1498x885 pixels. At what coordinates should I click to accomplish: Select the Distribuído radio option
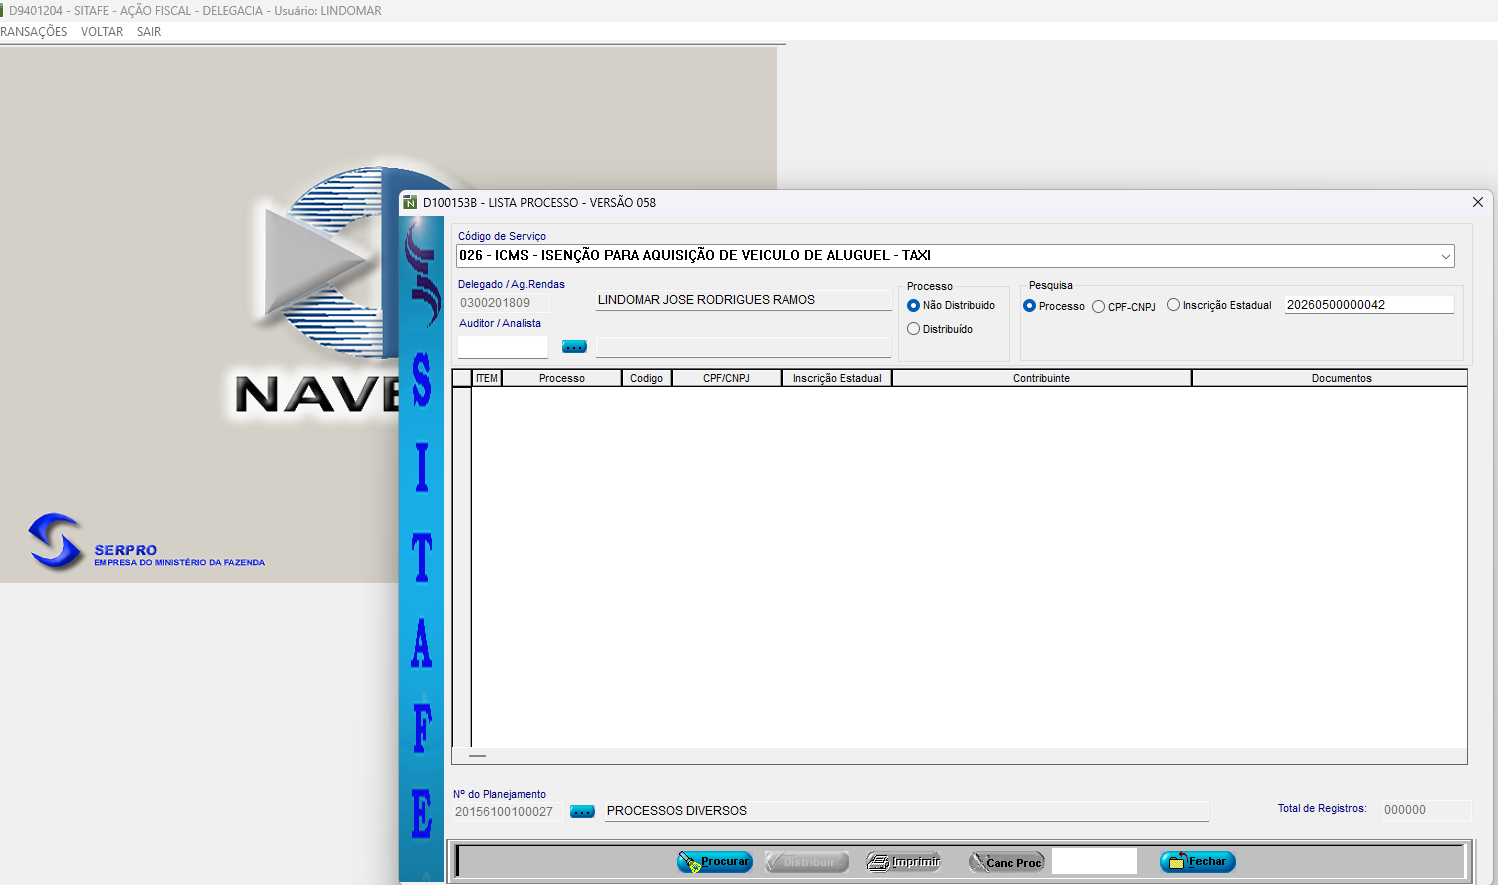(913, 329)
